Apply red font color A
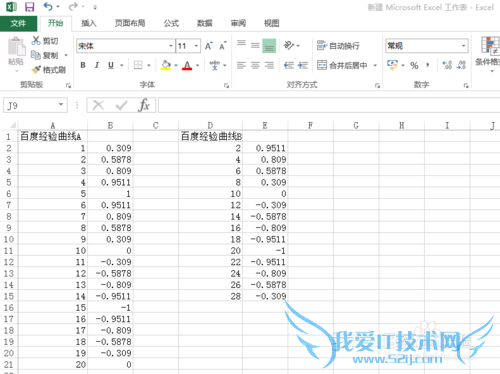The height and width of the screenshot is (374, 500). (187, 65)
